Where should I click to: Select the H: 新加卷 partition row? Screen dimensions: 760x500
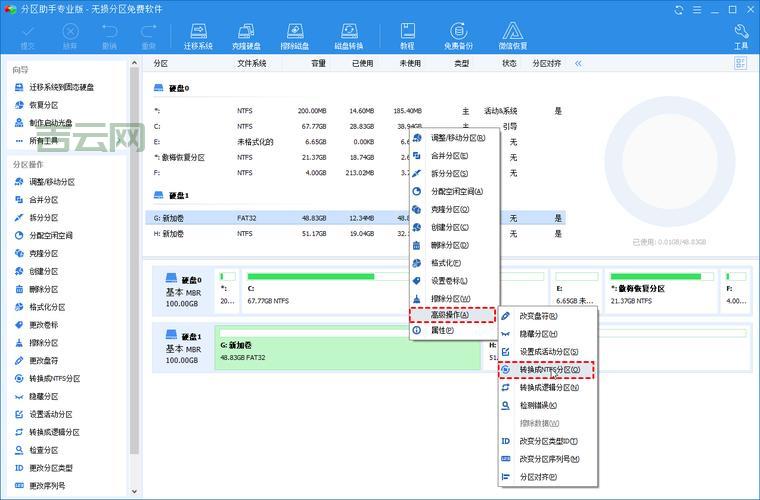300,234
